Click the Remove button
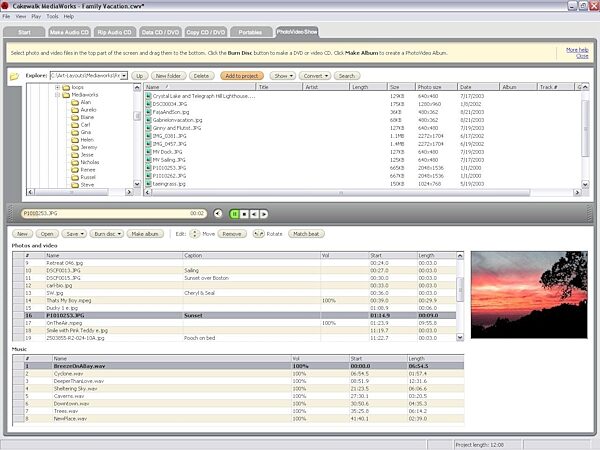The width and height of the screenshot is (600, 450). tap(232, 234)
